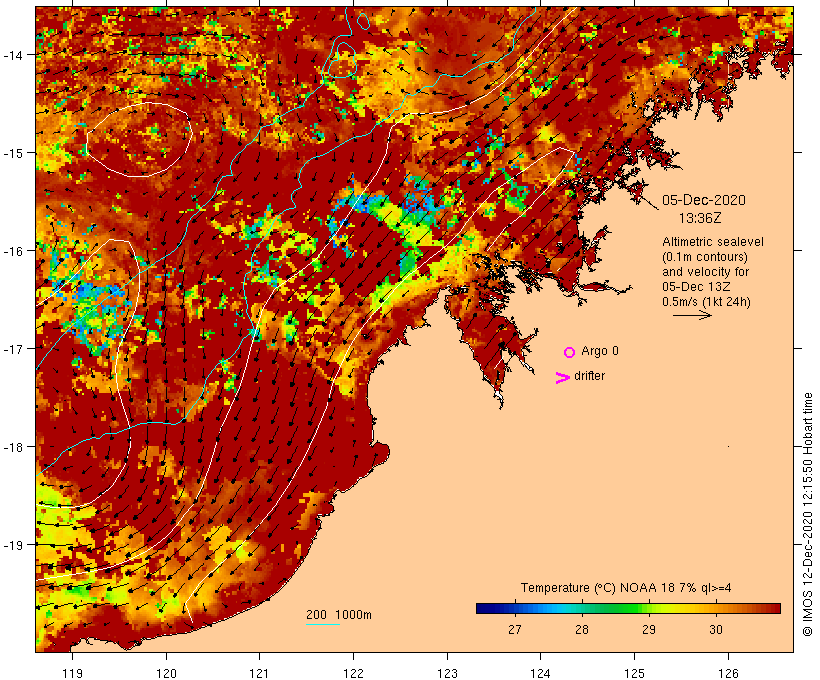Click the 'drifter' legend label
Viewport: 820px width, 680px height.
point(589,376)
